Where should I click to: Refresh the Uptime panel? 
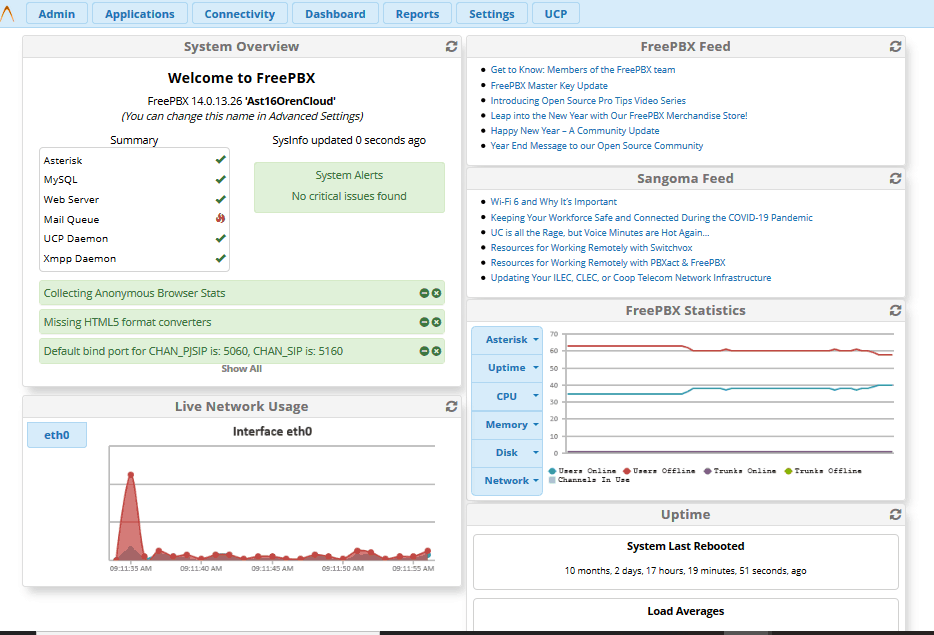[x=895, y=514]
